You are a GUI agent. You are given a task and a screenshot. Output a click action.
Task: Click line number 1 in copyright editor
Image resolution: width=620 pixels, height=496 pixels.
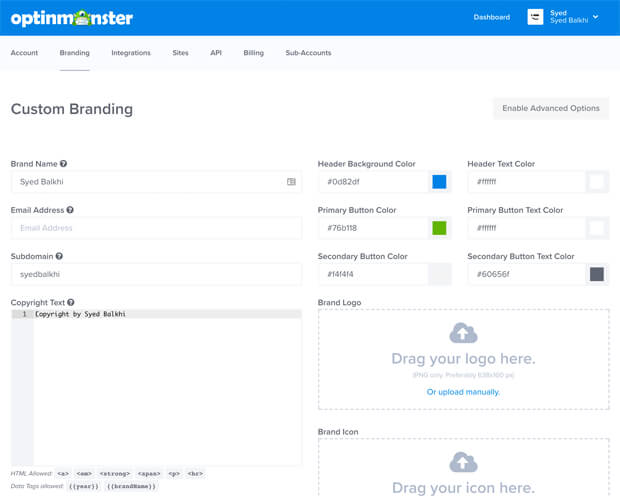click(x=25, y=314)
